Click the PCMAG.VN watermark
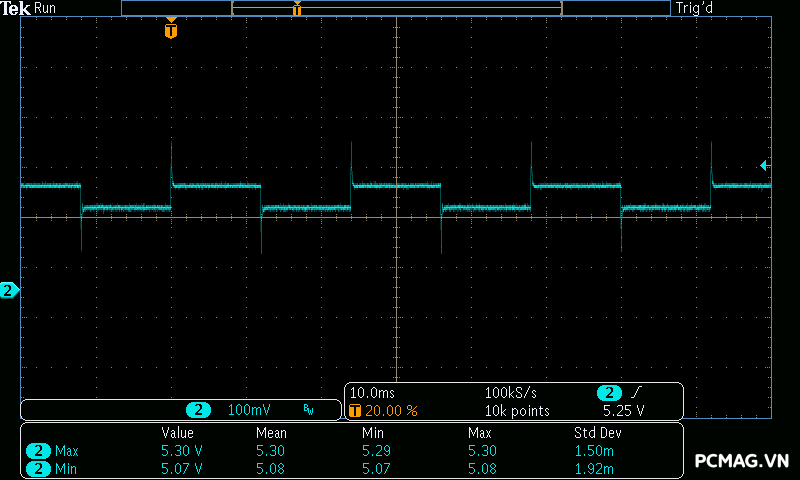The height and width of the screenshot is (480, 800). (x=741, y=460)
